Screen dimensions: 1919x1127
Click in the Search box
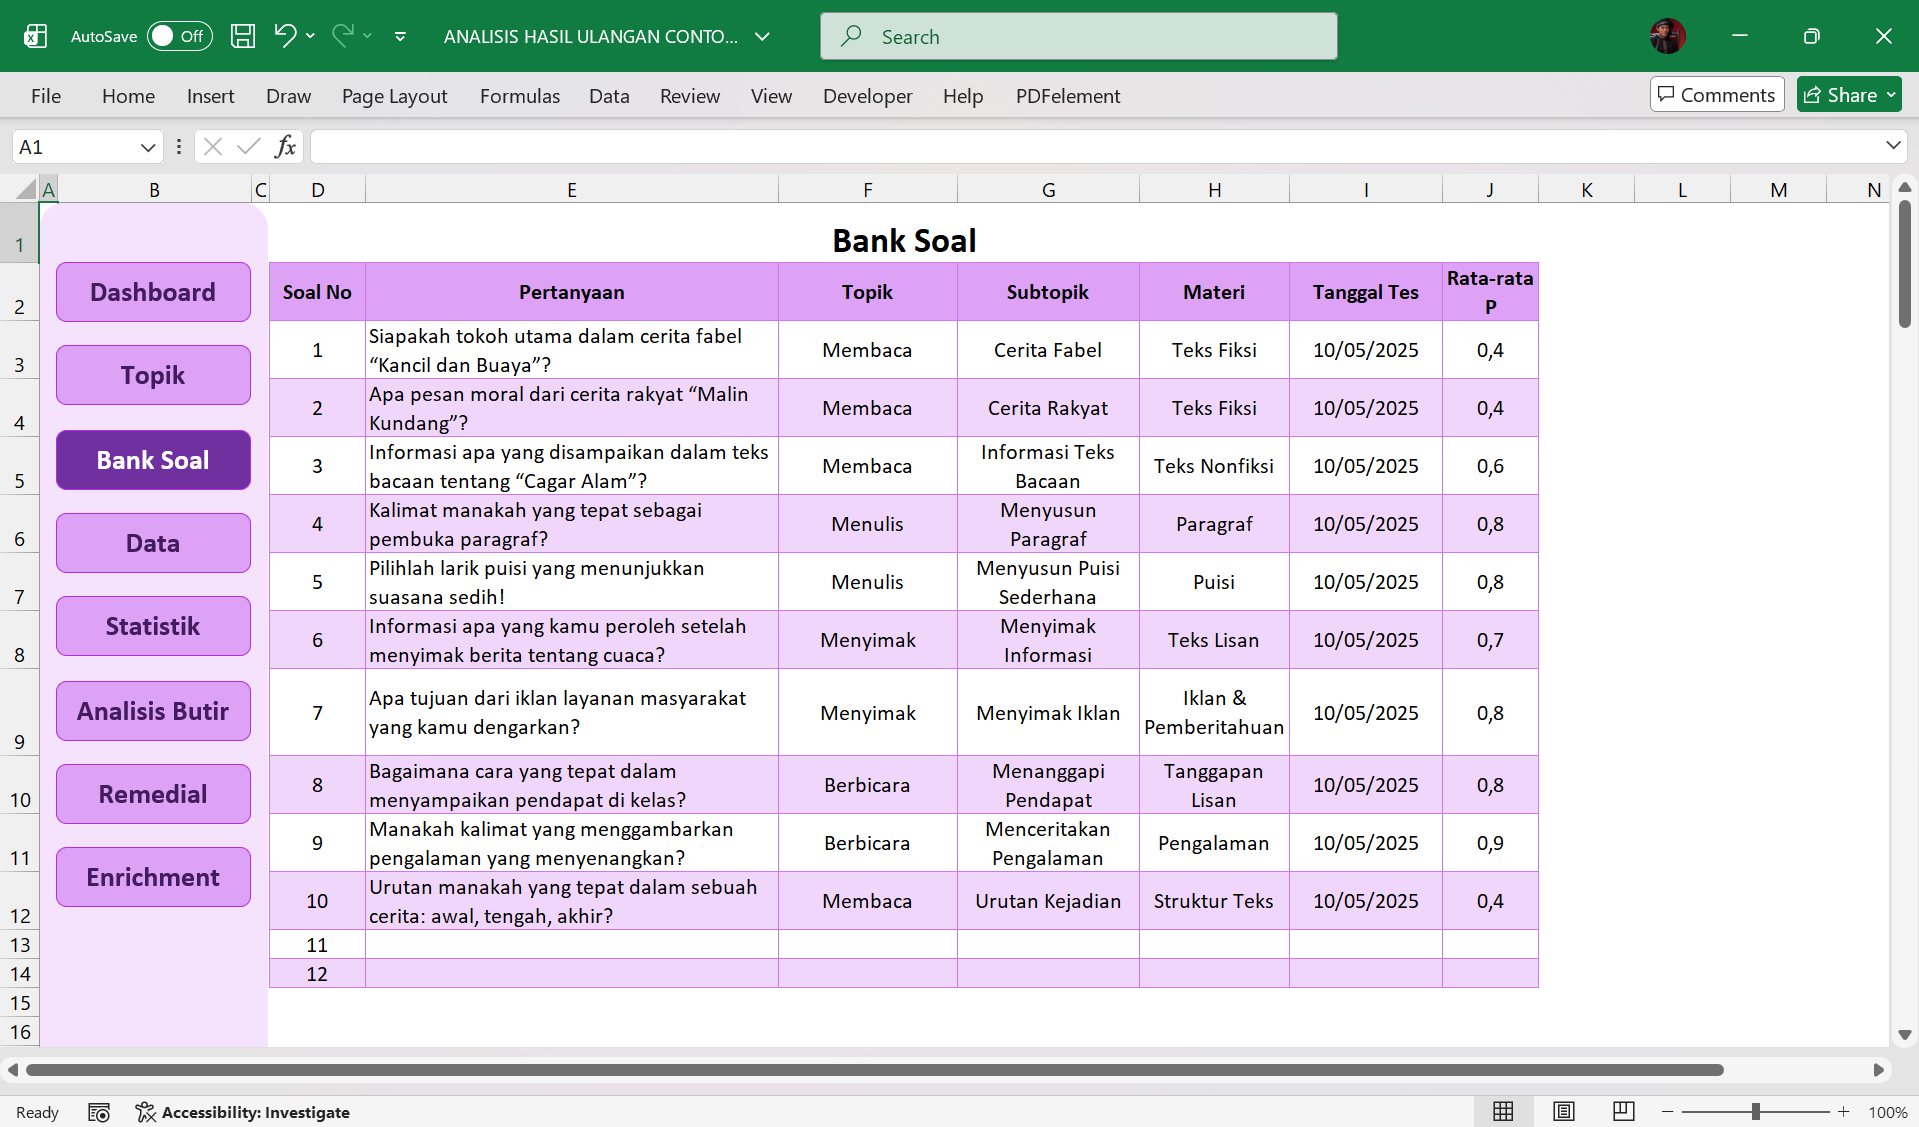[1078, 36]
